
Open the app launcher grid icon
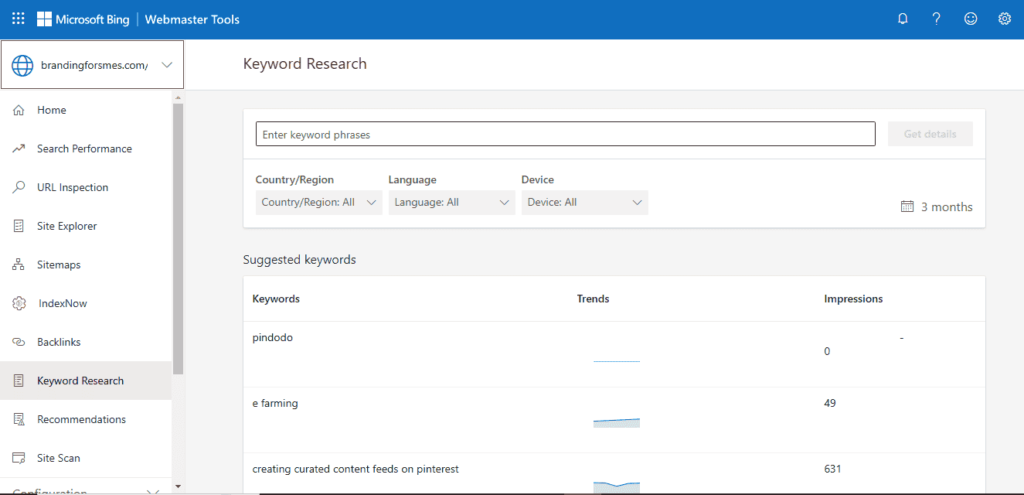[x=18, y=19]
